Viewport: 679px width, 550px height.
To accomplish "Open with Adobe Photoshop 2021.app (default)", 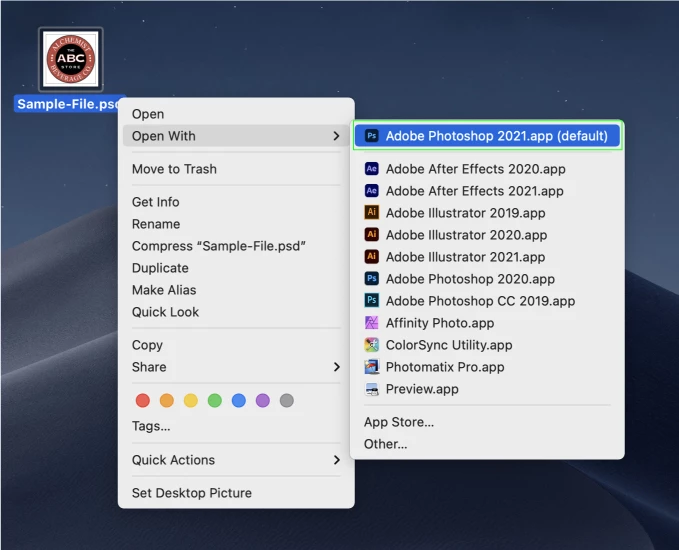I will 487,136.
